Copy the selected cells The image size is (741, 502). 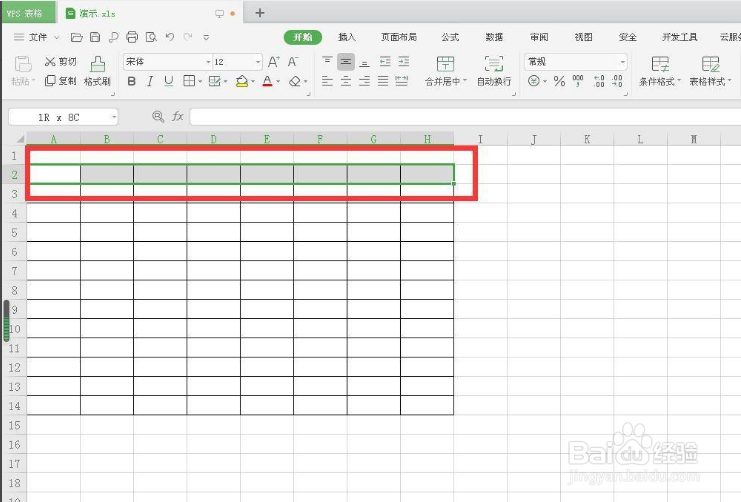click(x=60, y=81)
